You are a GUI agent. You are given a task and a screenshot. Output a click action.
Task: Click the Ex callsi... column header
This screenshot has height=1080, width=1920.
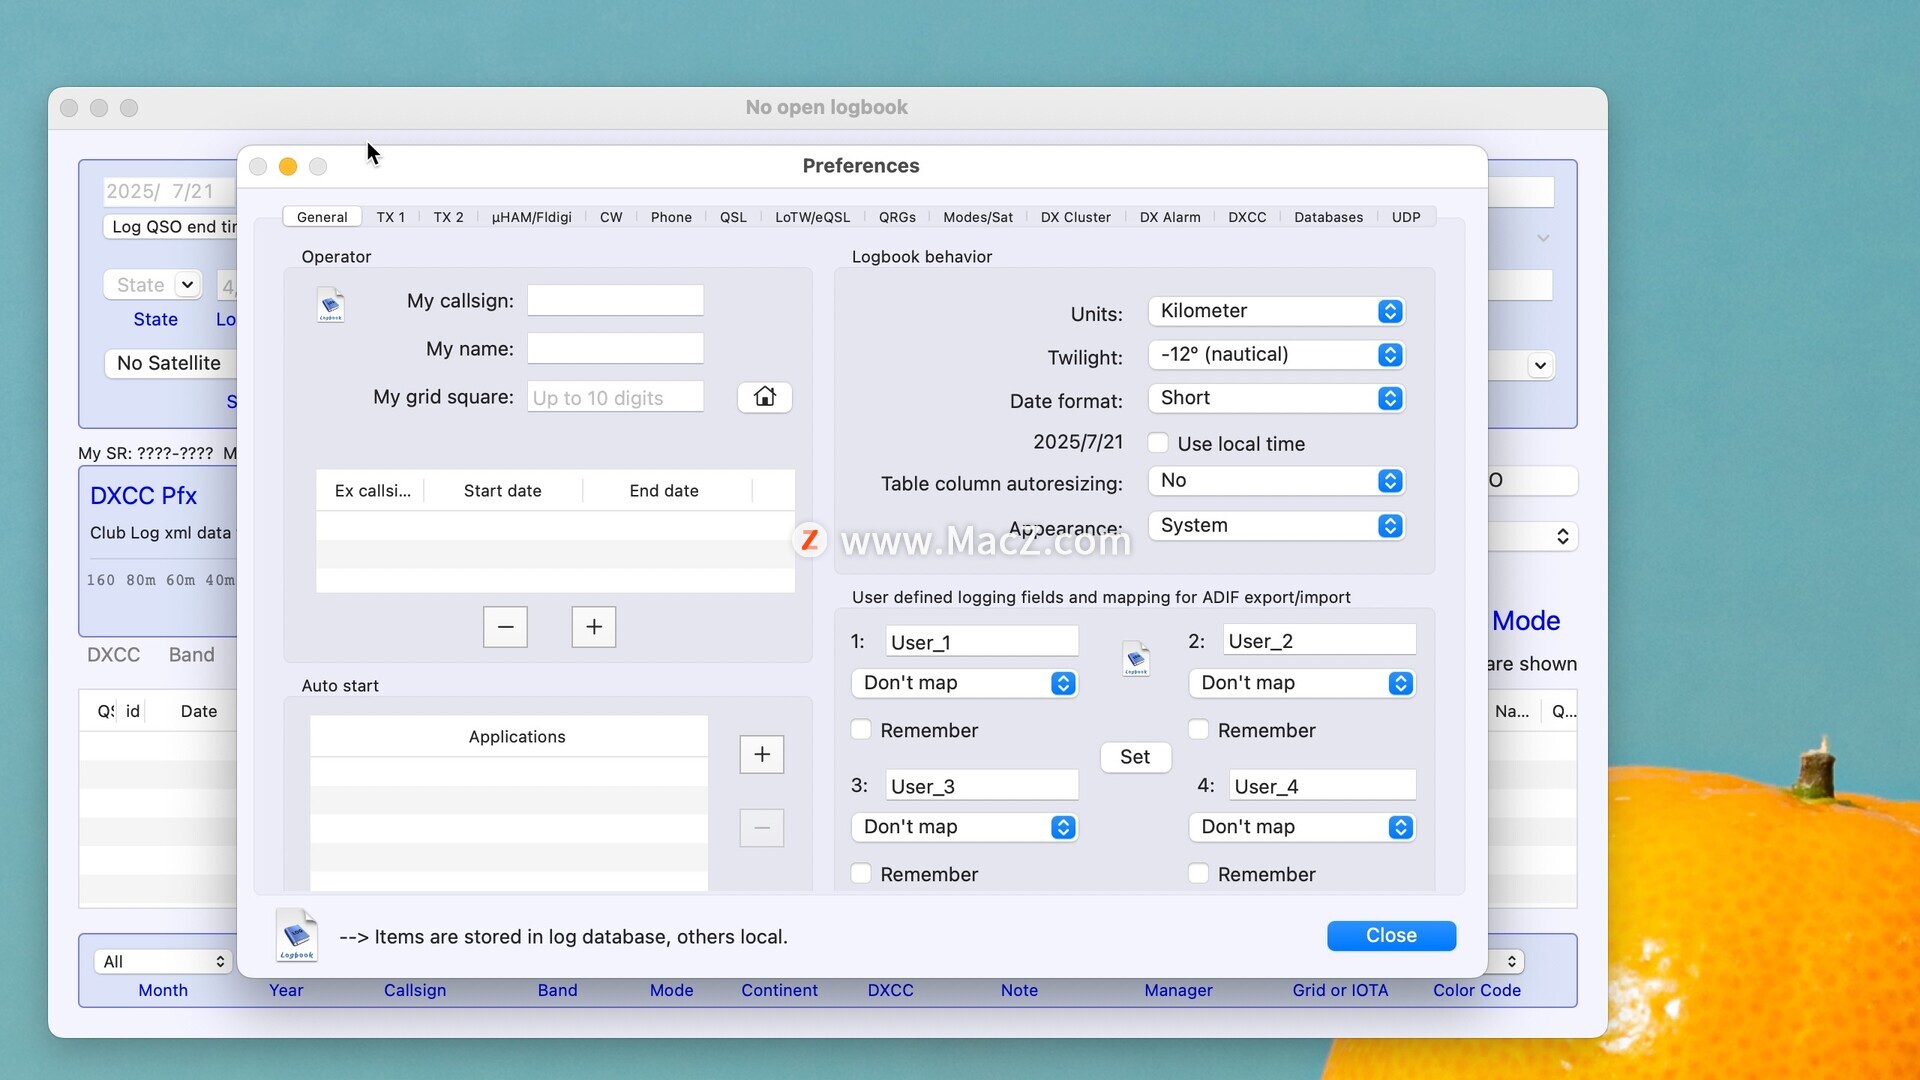pyautogui.click(x=372, y=490)
